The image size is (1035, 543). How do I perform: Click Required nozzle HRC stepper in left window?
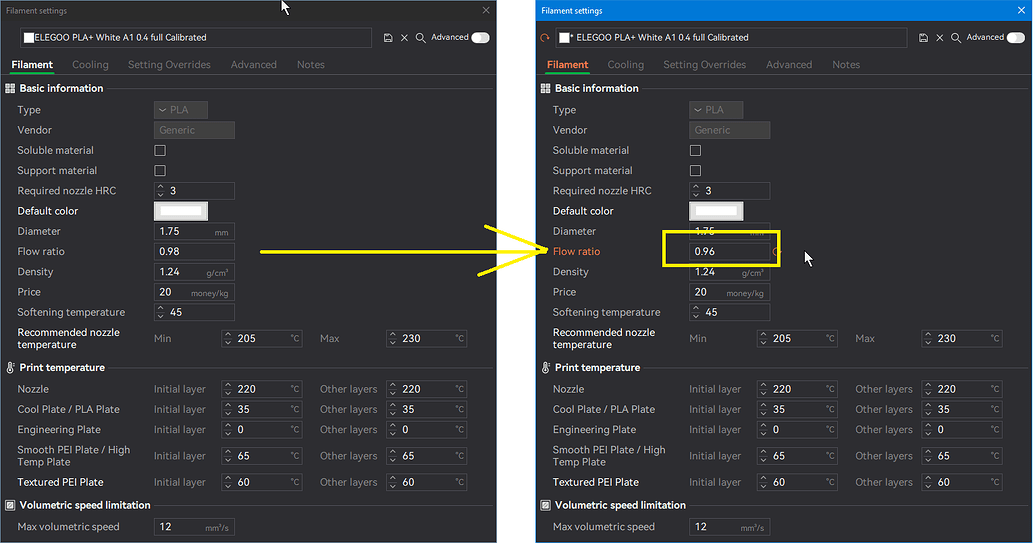coord(160,191)
